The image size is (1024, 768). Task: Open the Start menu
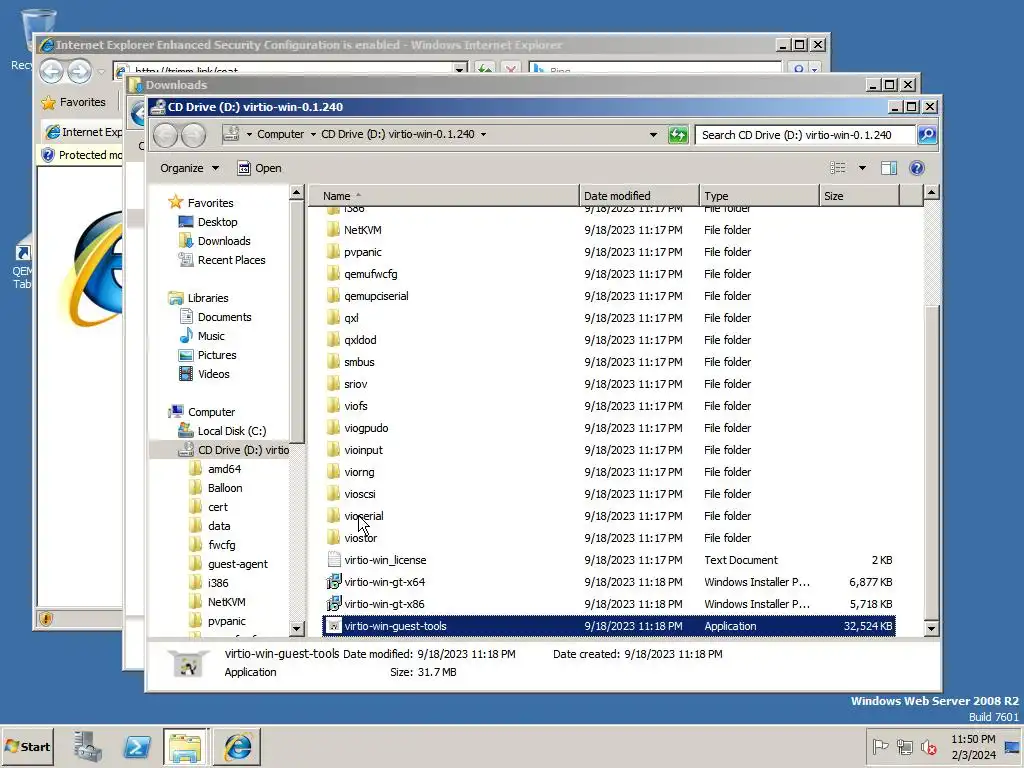pos(27,746)
